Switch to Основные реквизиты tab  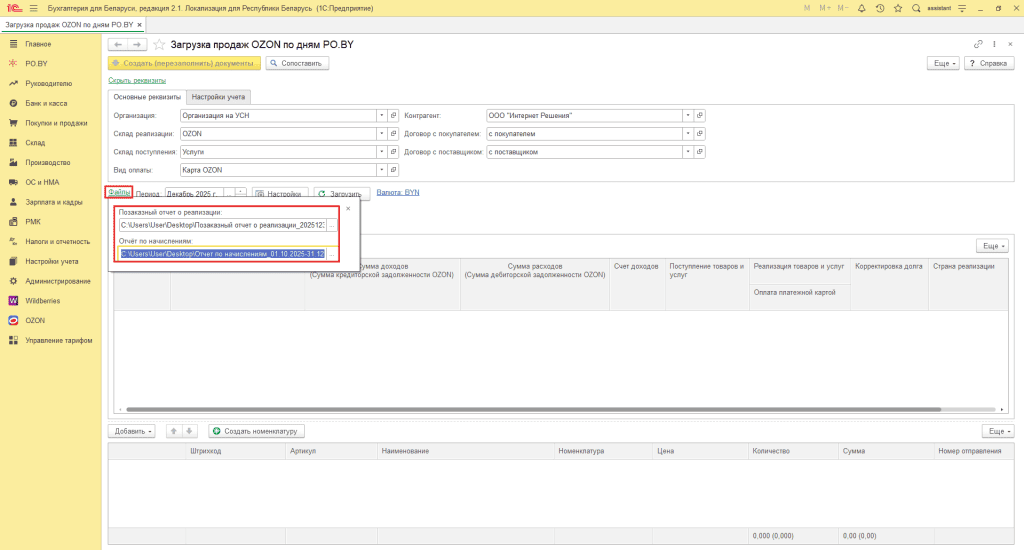pos(147,97)
